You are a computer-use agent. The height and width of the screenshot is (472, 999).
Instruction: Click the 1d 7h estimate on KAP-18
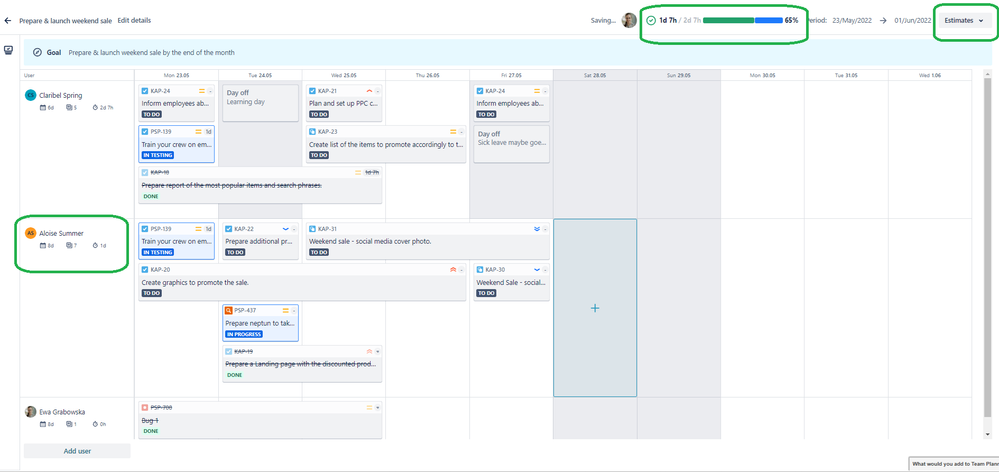pyautogui.click(x=371, y=172)
